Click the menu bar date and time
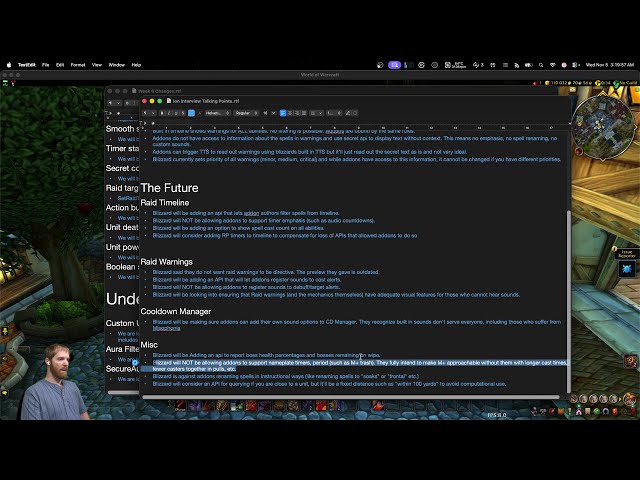This screenshot has width=640, height=480. 610,65
